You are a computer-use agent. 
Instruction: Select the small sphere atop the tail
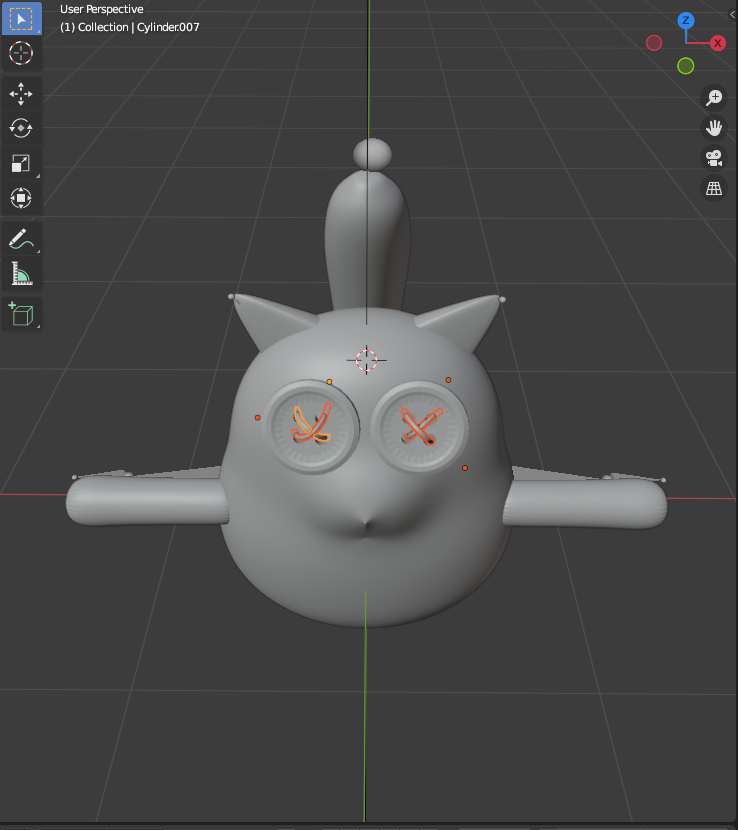click(373, 155)
